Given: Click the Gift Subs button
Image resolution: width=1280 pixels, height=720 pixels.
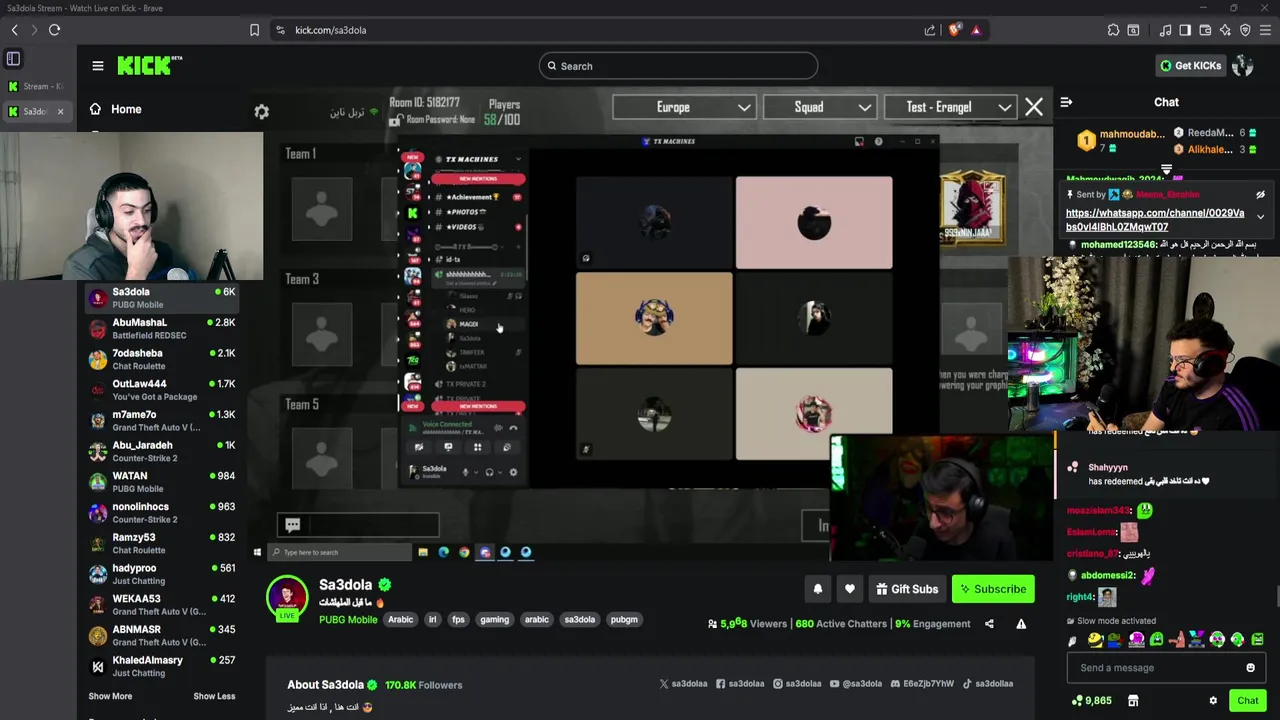Looking at the screenshot, I should (907, 589).
